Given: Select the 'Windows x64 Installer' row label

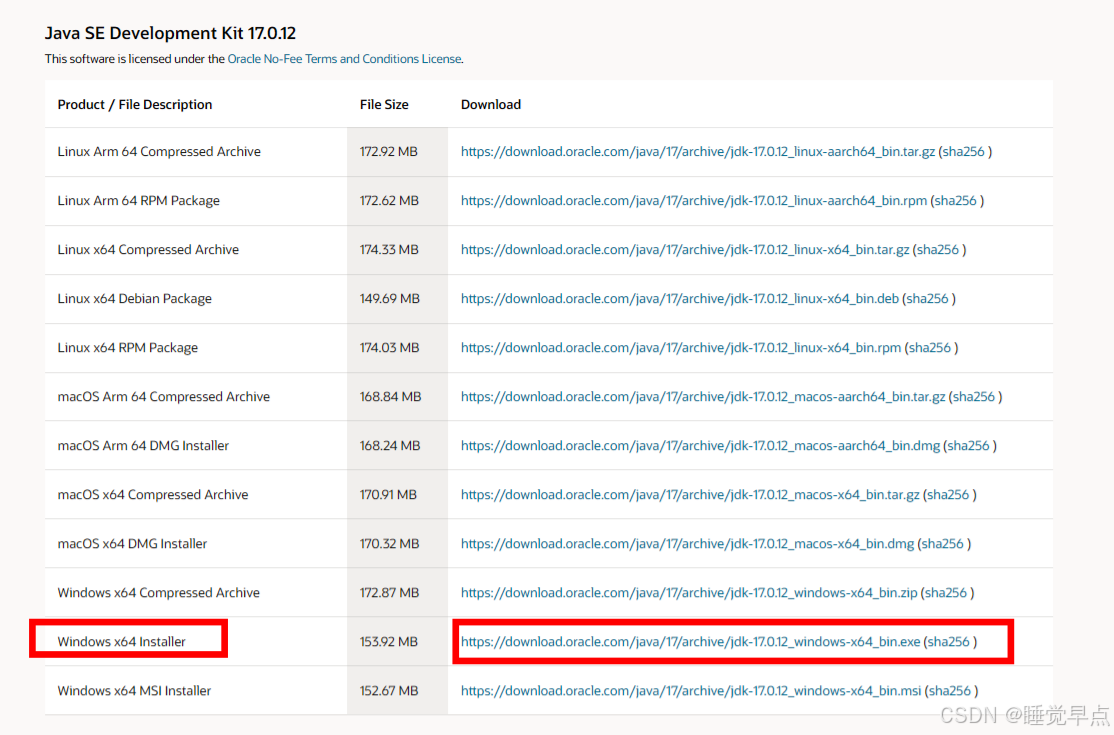Looking at the screenshot, I should pyautogui.click(x=121, y=641).
